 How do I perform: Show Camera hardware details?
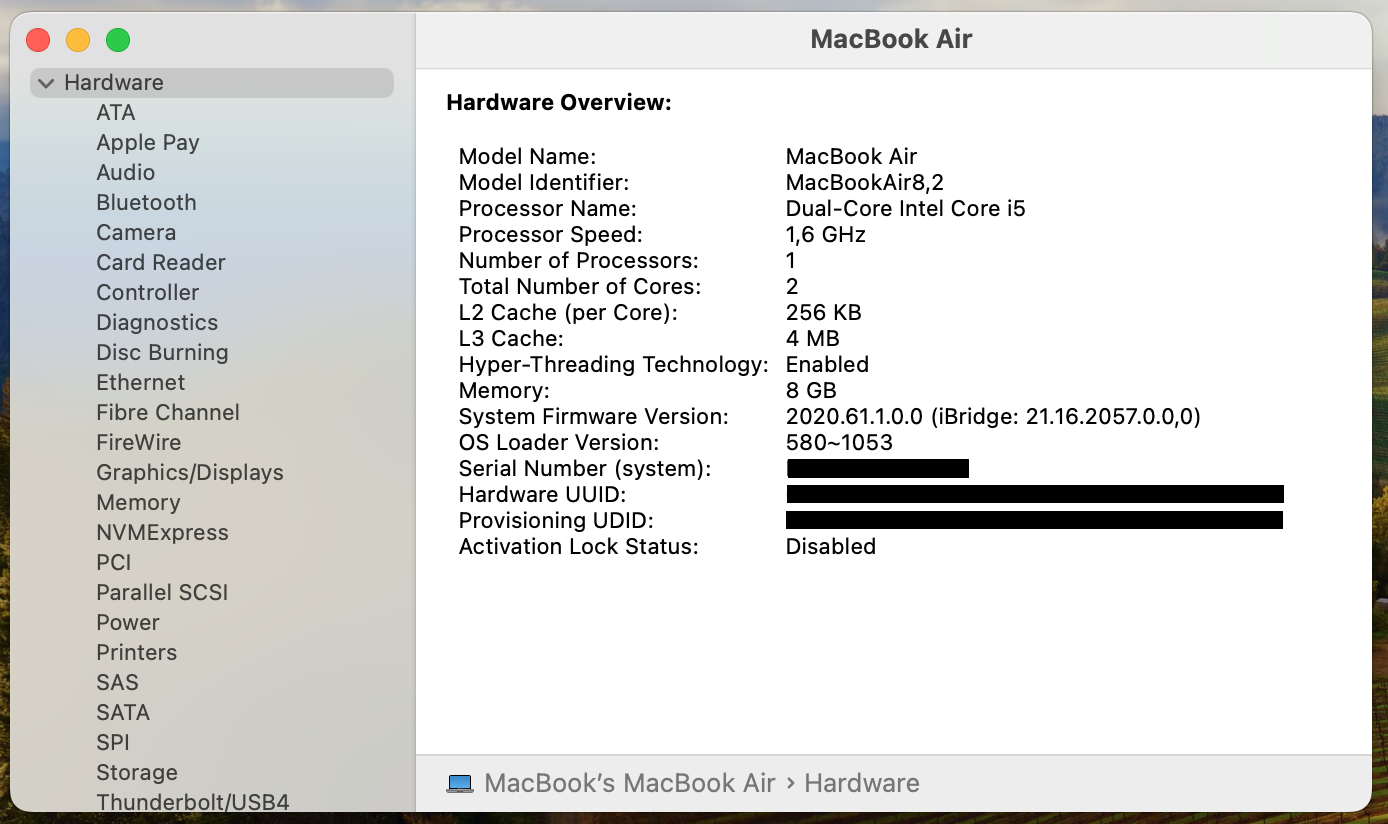(x=136, y=233)
